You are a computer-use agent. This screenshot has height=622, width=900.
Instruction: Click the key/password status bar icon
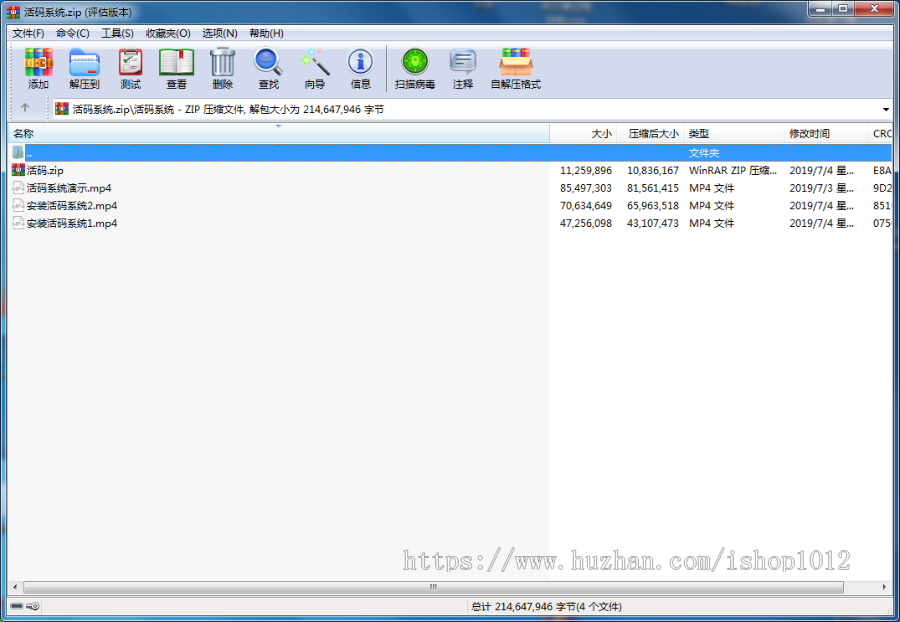[x=33, y=606]
